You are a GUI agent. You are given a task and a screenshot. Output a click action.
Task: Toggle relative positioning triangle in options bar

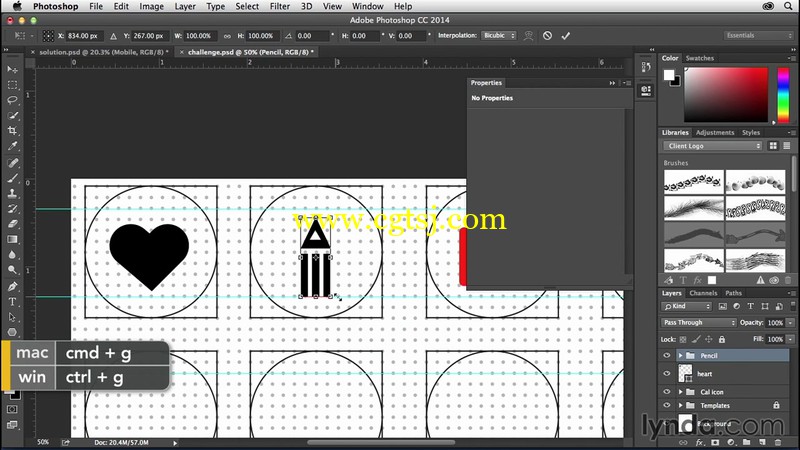coord(113,36)
